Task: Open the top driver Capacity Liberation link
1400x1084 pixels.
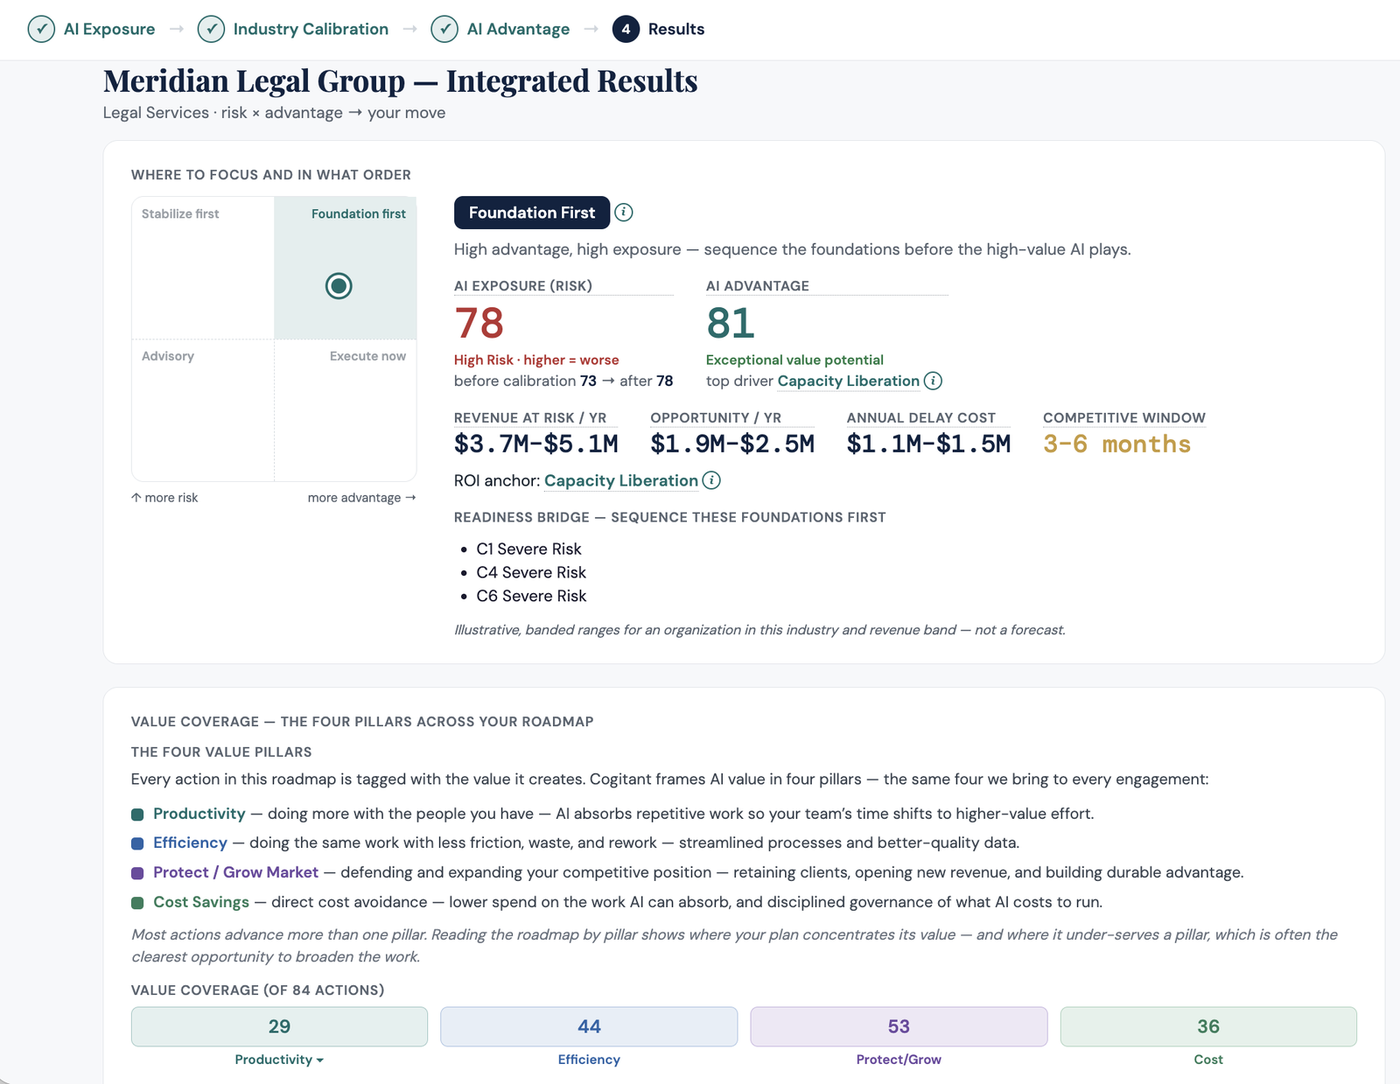Action: (x=848, y=381)
